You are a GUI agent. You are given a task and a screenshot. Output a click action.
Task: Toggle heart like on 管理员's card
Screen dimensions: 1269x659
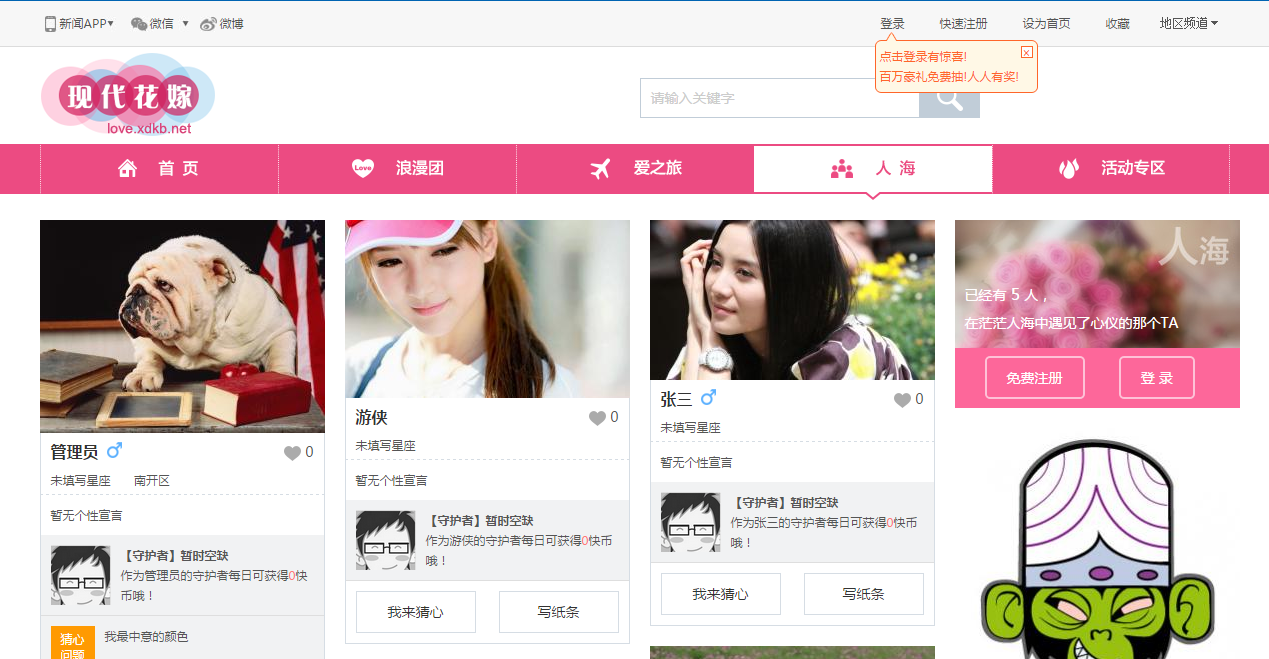coord(292,453)
